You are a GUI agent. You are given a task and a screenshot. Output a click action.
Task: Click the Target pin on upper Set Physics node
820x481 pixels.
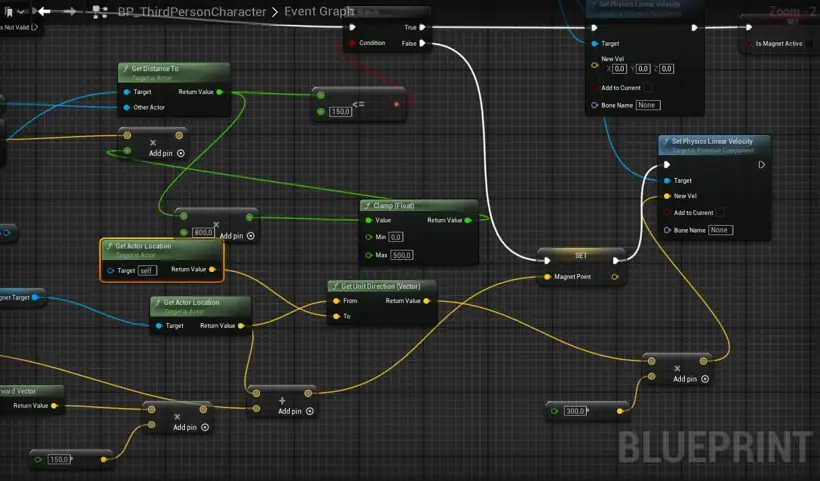click(x=595, y=43)
